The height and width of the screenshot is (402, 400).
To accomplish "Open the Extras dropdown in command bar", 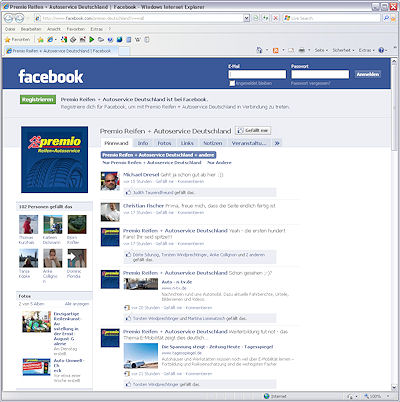I will [366, 50].
